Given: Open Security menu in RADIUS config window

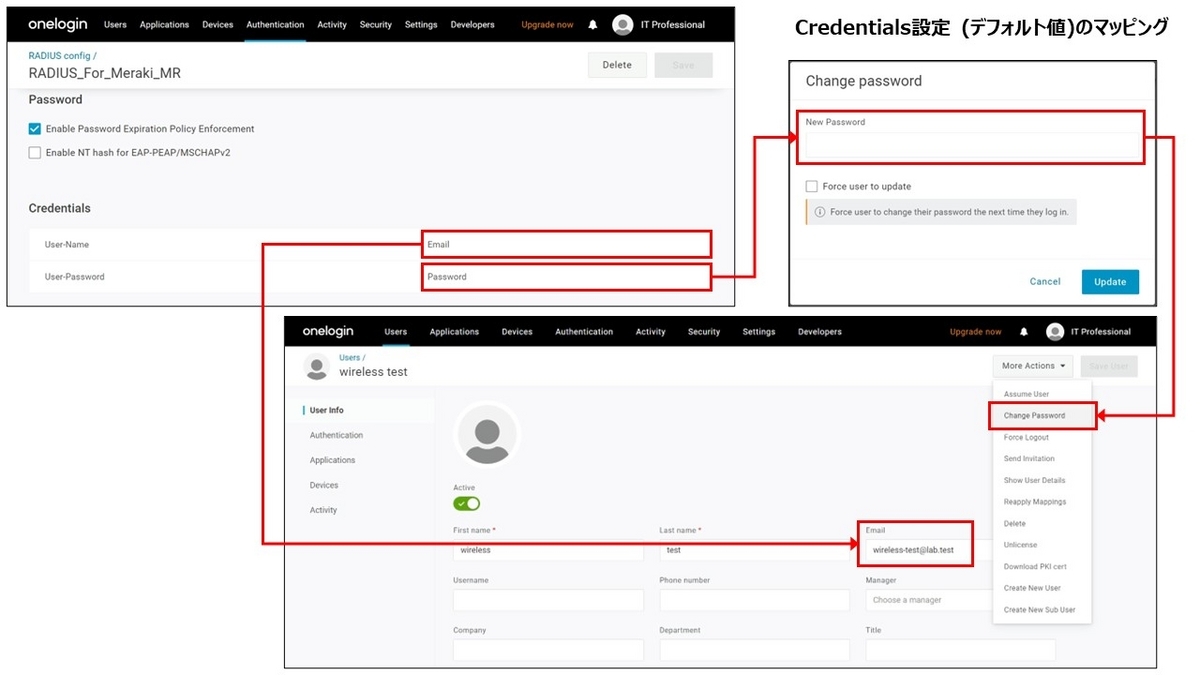Looking at the screenshot, I should point(376,25).
